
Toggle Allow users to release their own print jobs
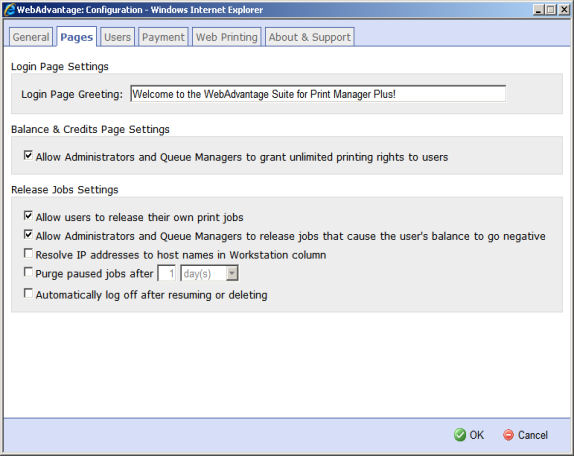tap(28, 215)
